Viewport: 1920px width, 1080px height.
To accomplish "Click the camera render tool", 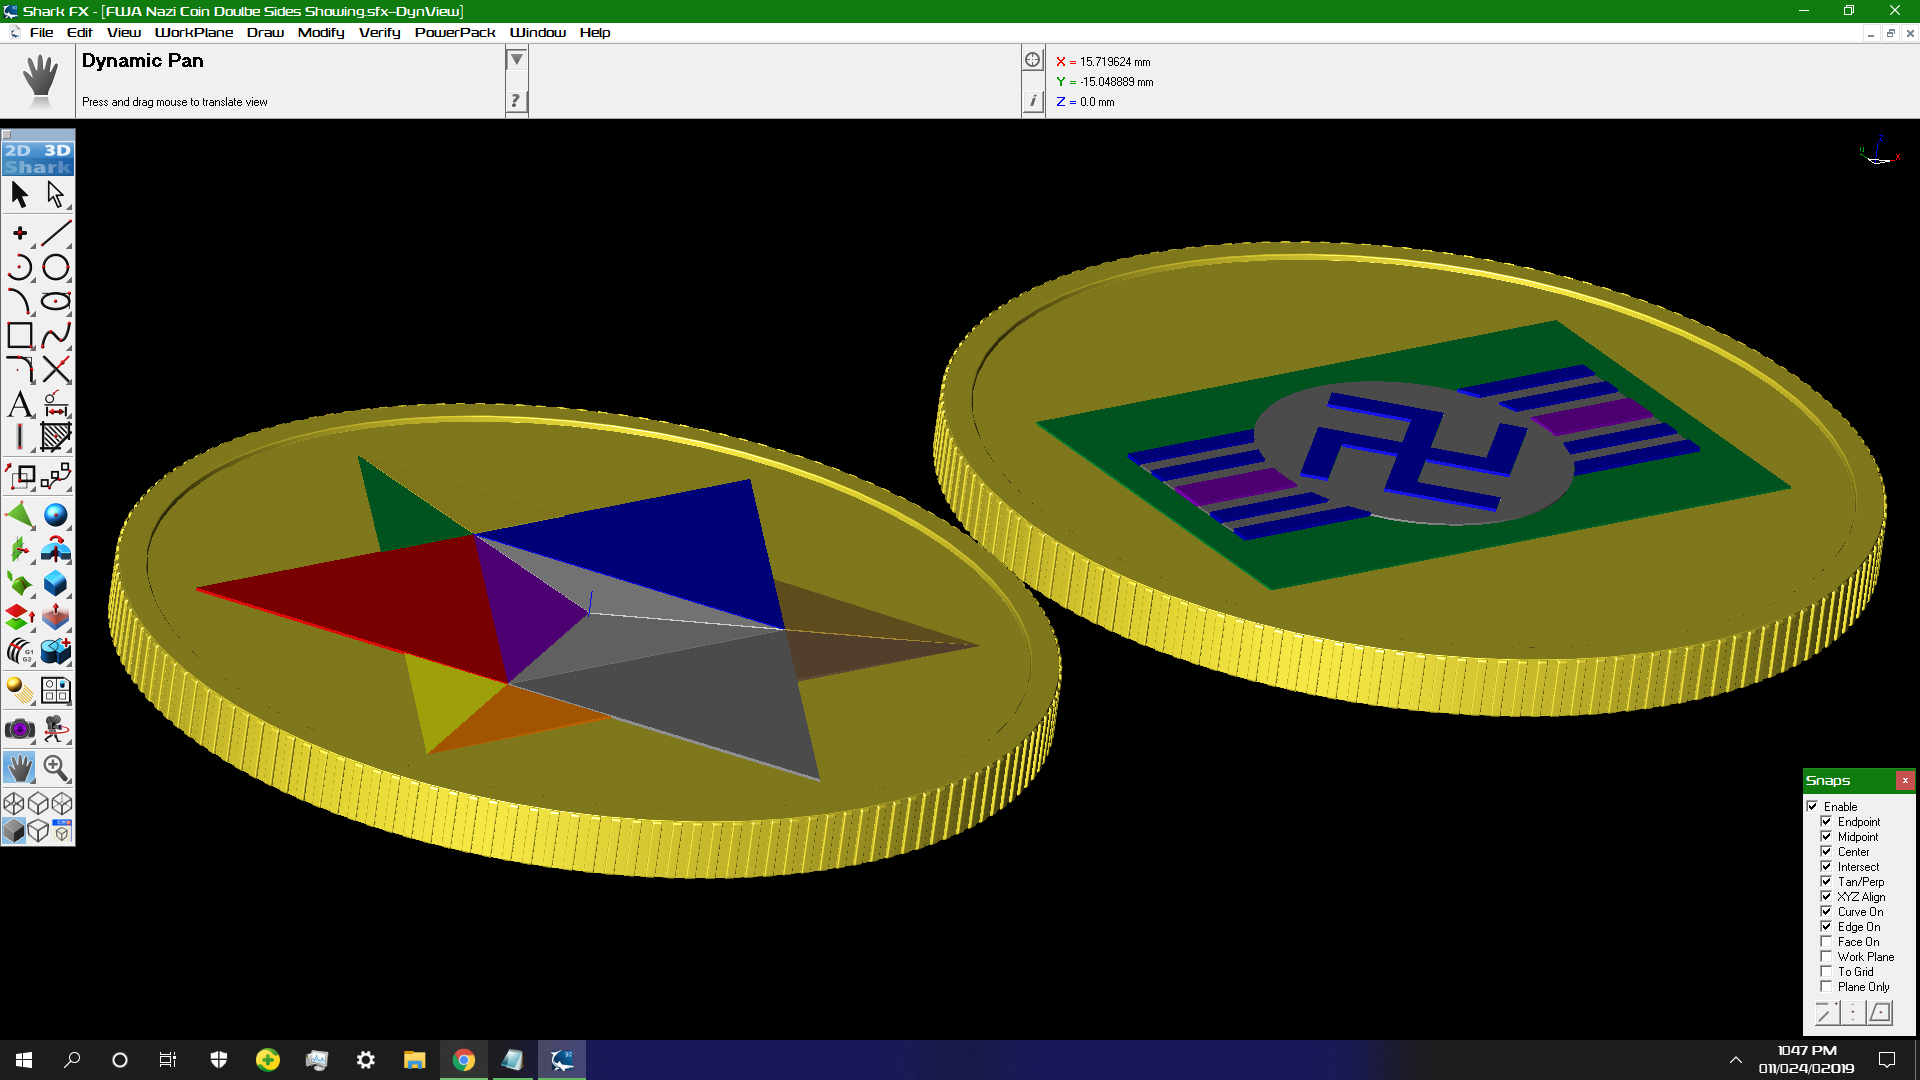I will [x=19, y=729].
